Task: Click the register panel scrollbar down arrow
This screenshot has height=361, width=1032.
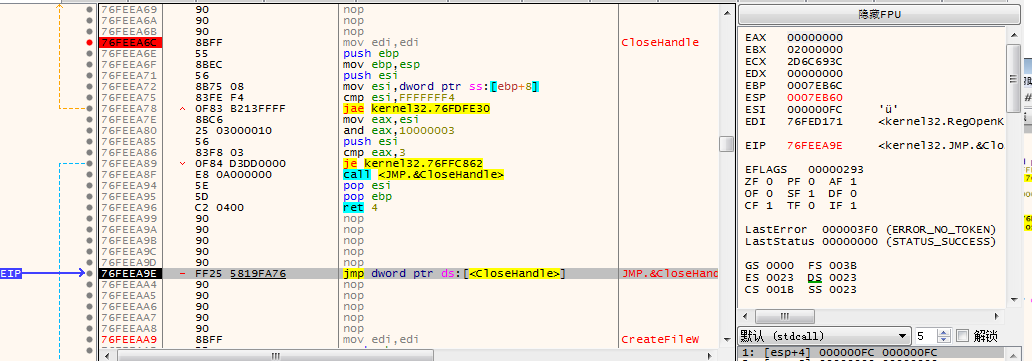Action: (1014, 301)
